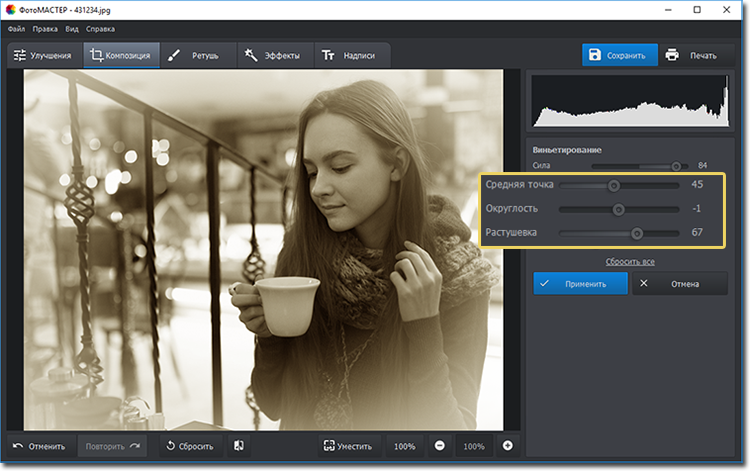Viewport: 750px width, 471px height.
Task: Open the Улучшения tab
Action: (x=43, y=55)
